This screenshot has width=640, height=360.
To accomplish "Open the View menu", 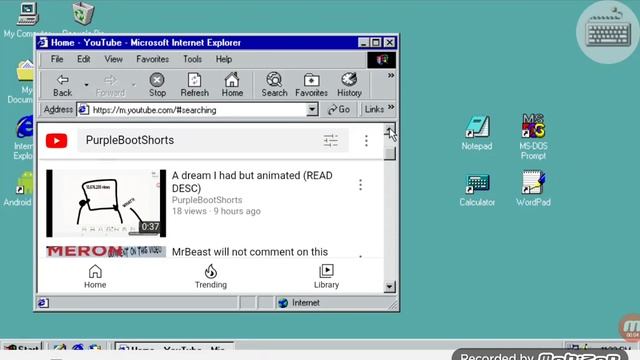I will click(113, 59).
